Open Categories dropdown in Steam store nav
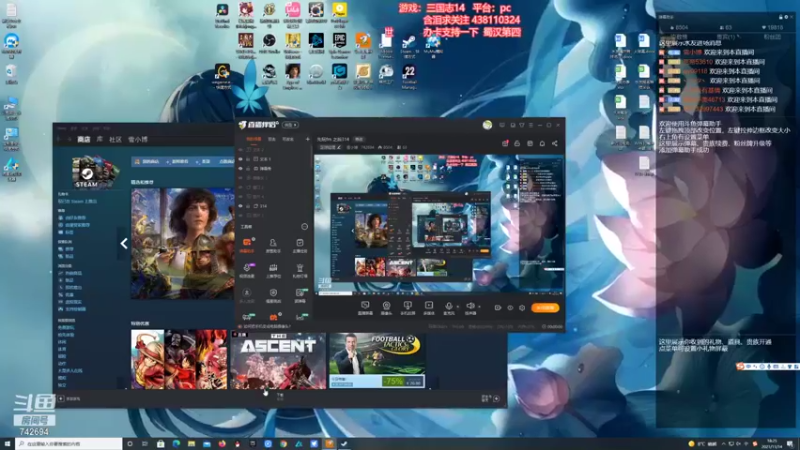Screen dimensions: 800x450 pyautogui.click(x=205, y=161)
